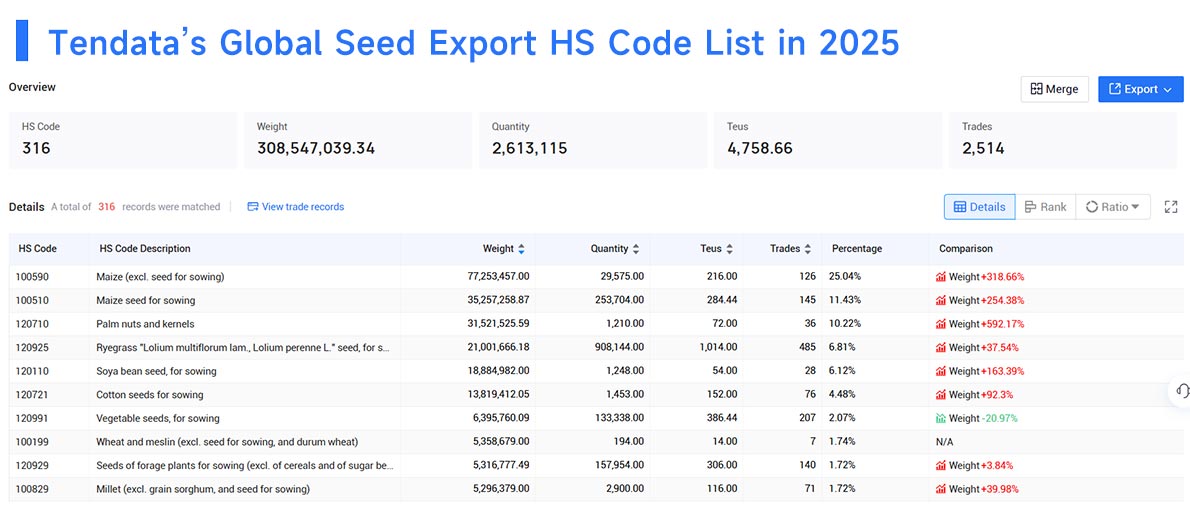The height and width of the screenshot is (510, 1190).
Task: Click the Percentage column header
Action: click(857, 249)
